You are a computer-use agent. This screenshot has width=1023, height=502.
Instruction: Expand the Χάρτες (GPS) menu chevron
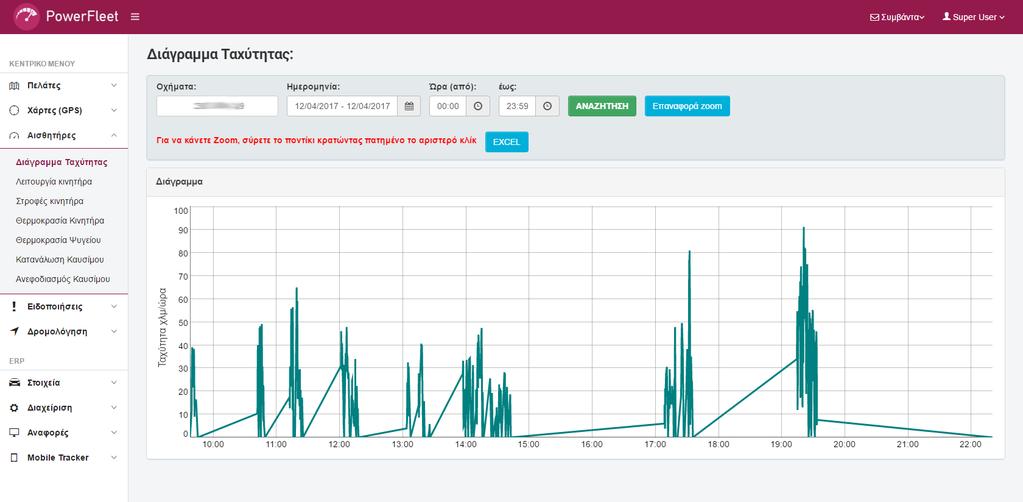[114, 110]
